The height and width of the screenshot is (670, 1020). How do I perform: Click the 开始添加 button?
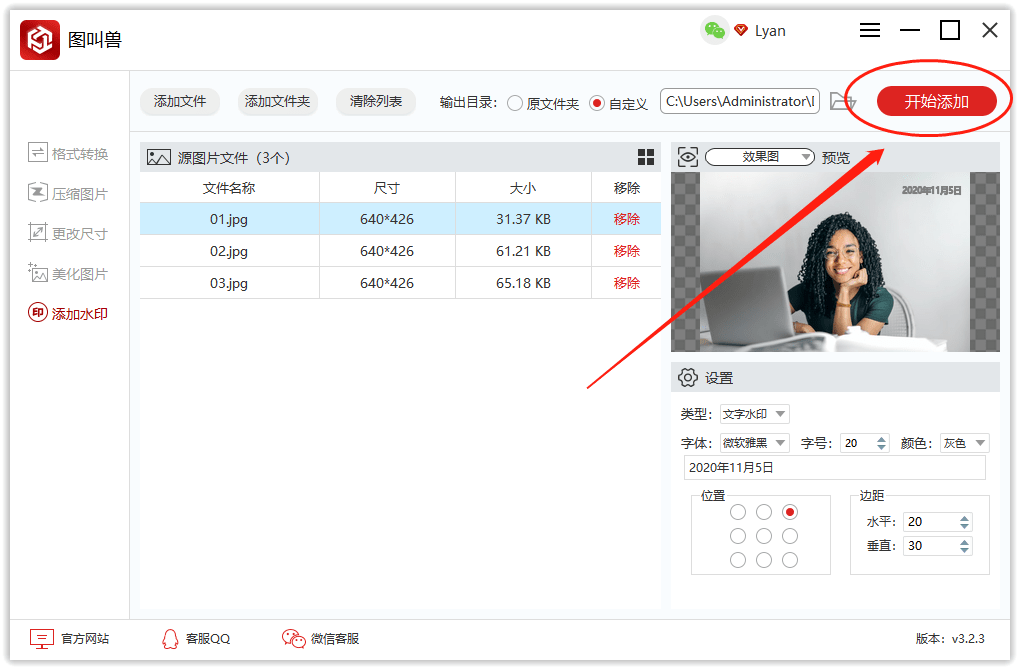[x=936, y=101]
